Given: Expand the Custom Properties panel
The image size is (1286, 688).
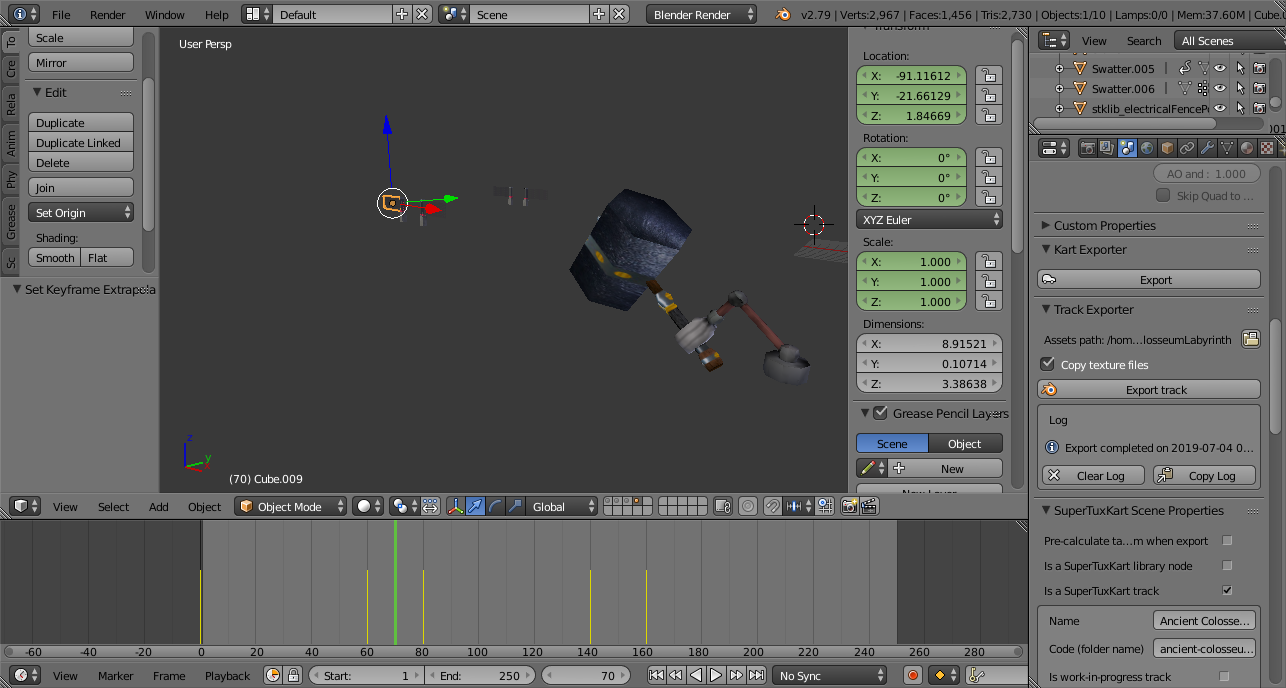Looking at the screenshot, I should [x=1104, y=225].
